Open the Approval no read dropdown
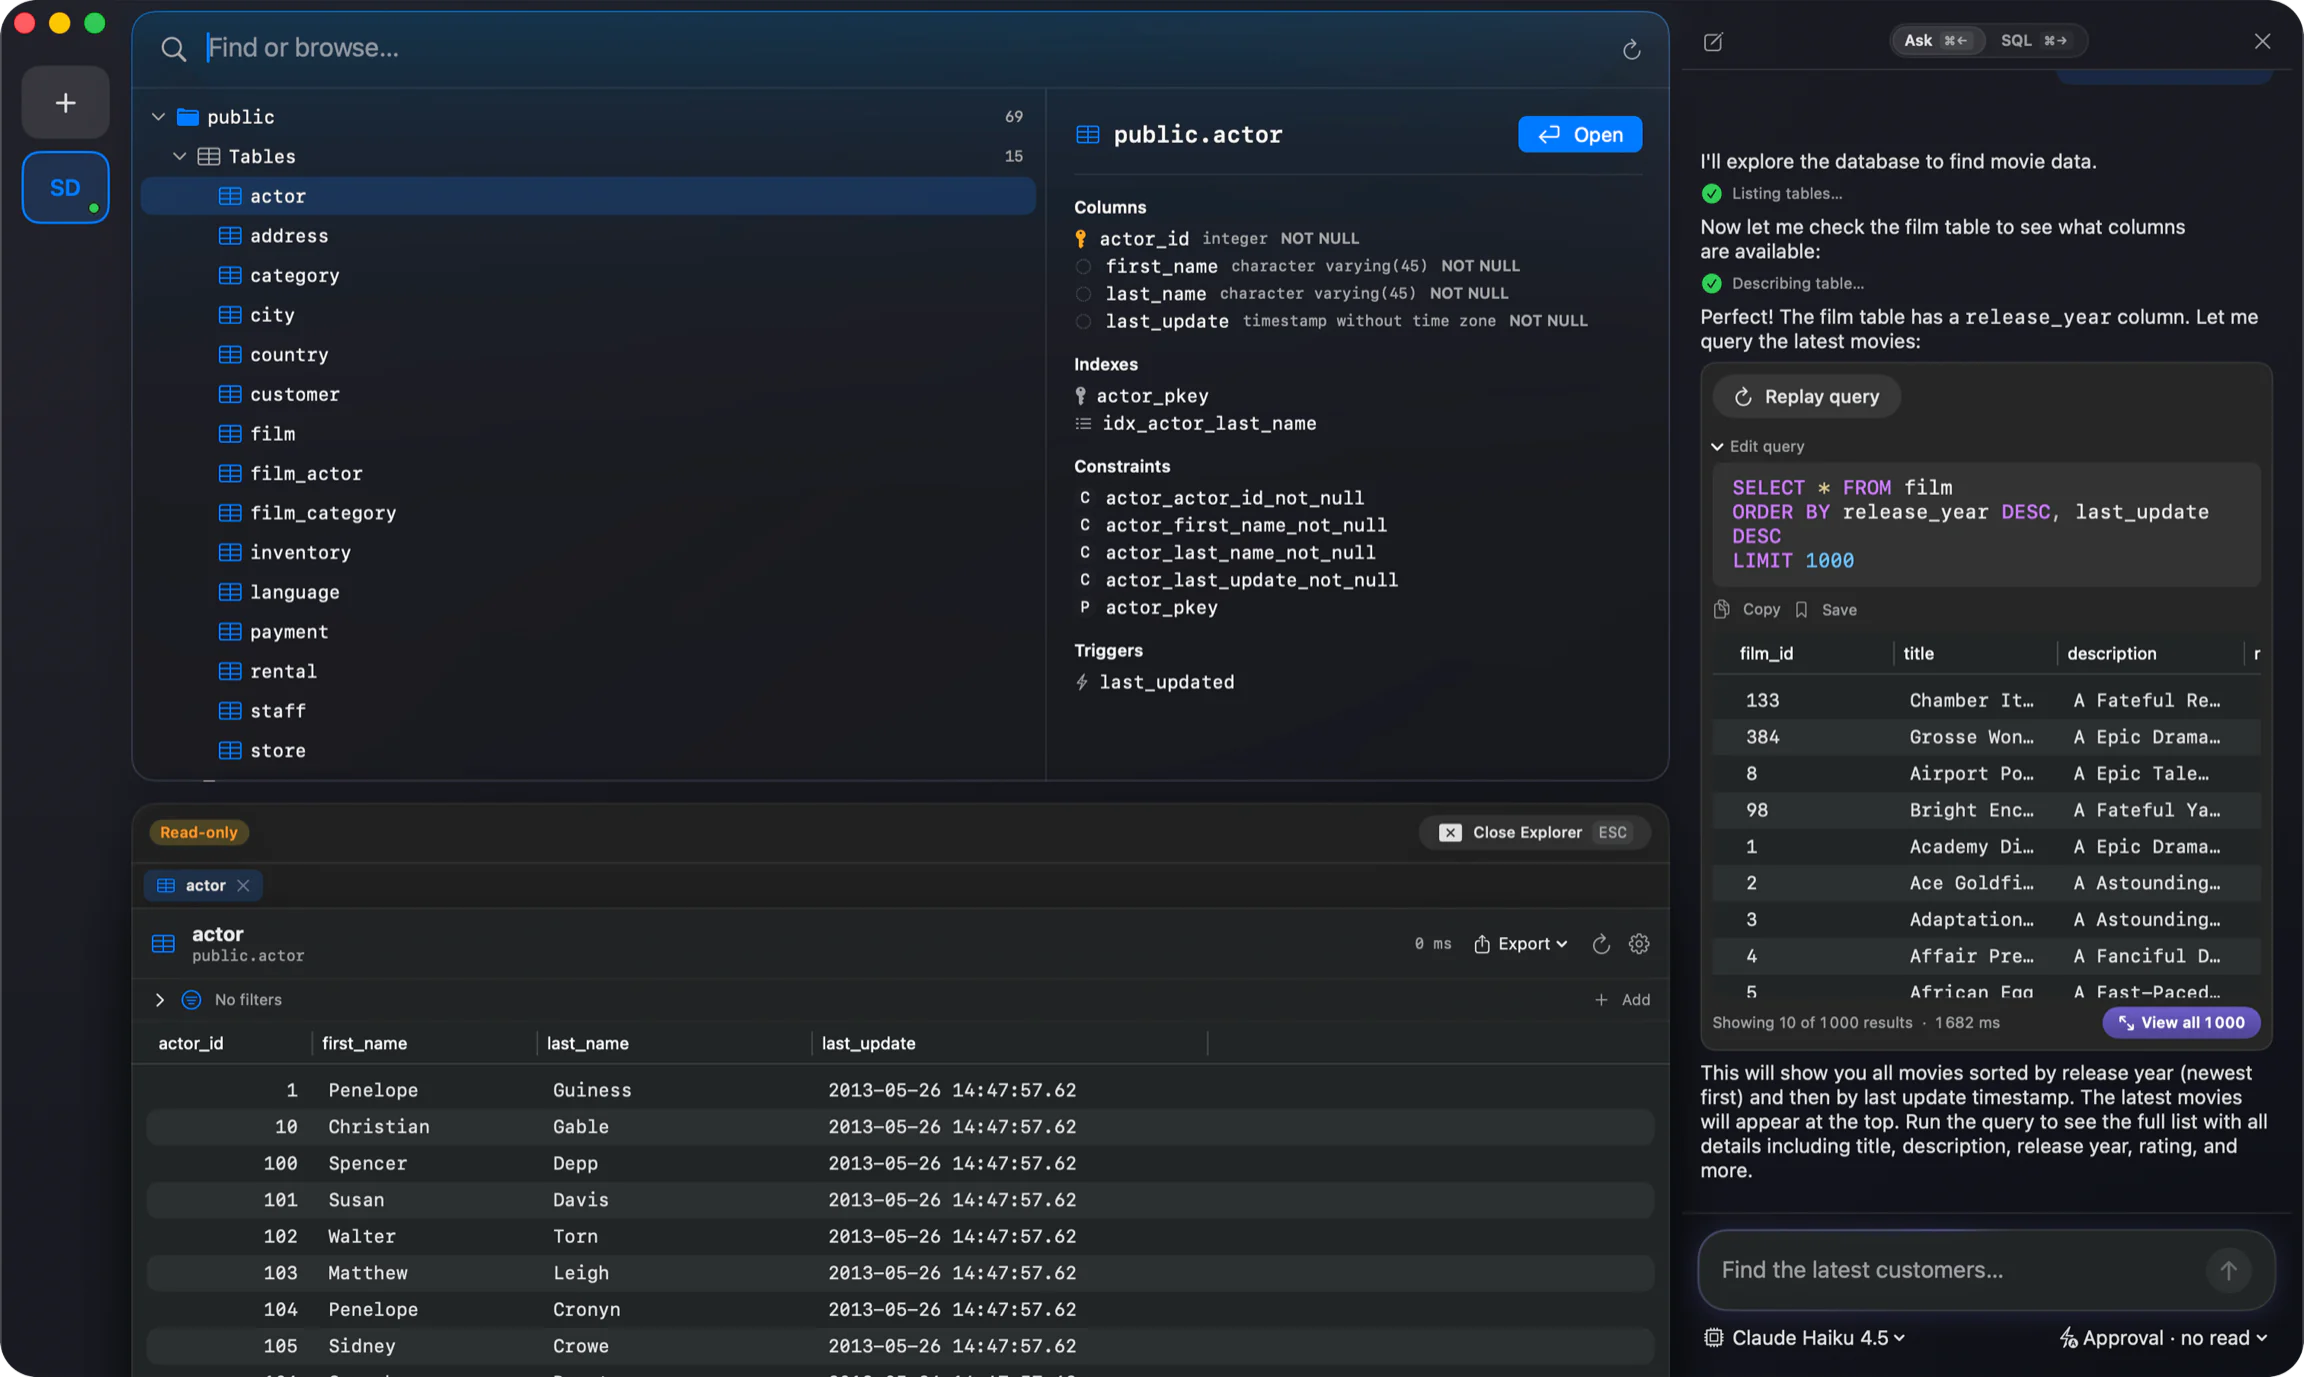The width and height of the screenshot is (2304, 1377). 2164,1338
